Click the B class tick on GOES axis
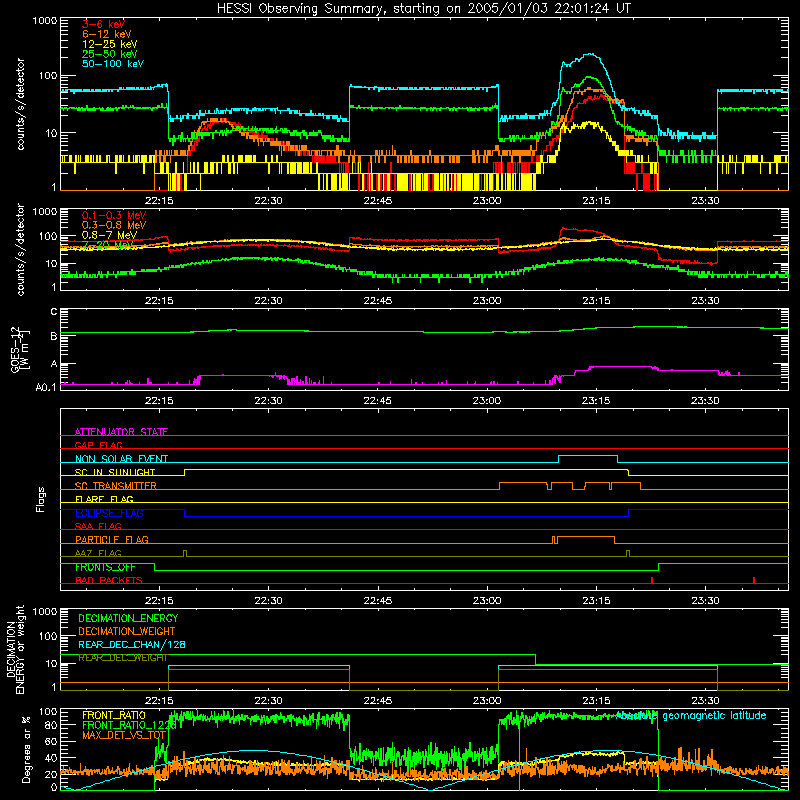 [54, 337]
